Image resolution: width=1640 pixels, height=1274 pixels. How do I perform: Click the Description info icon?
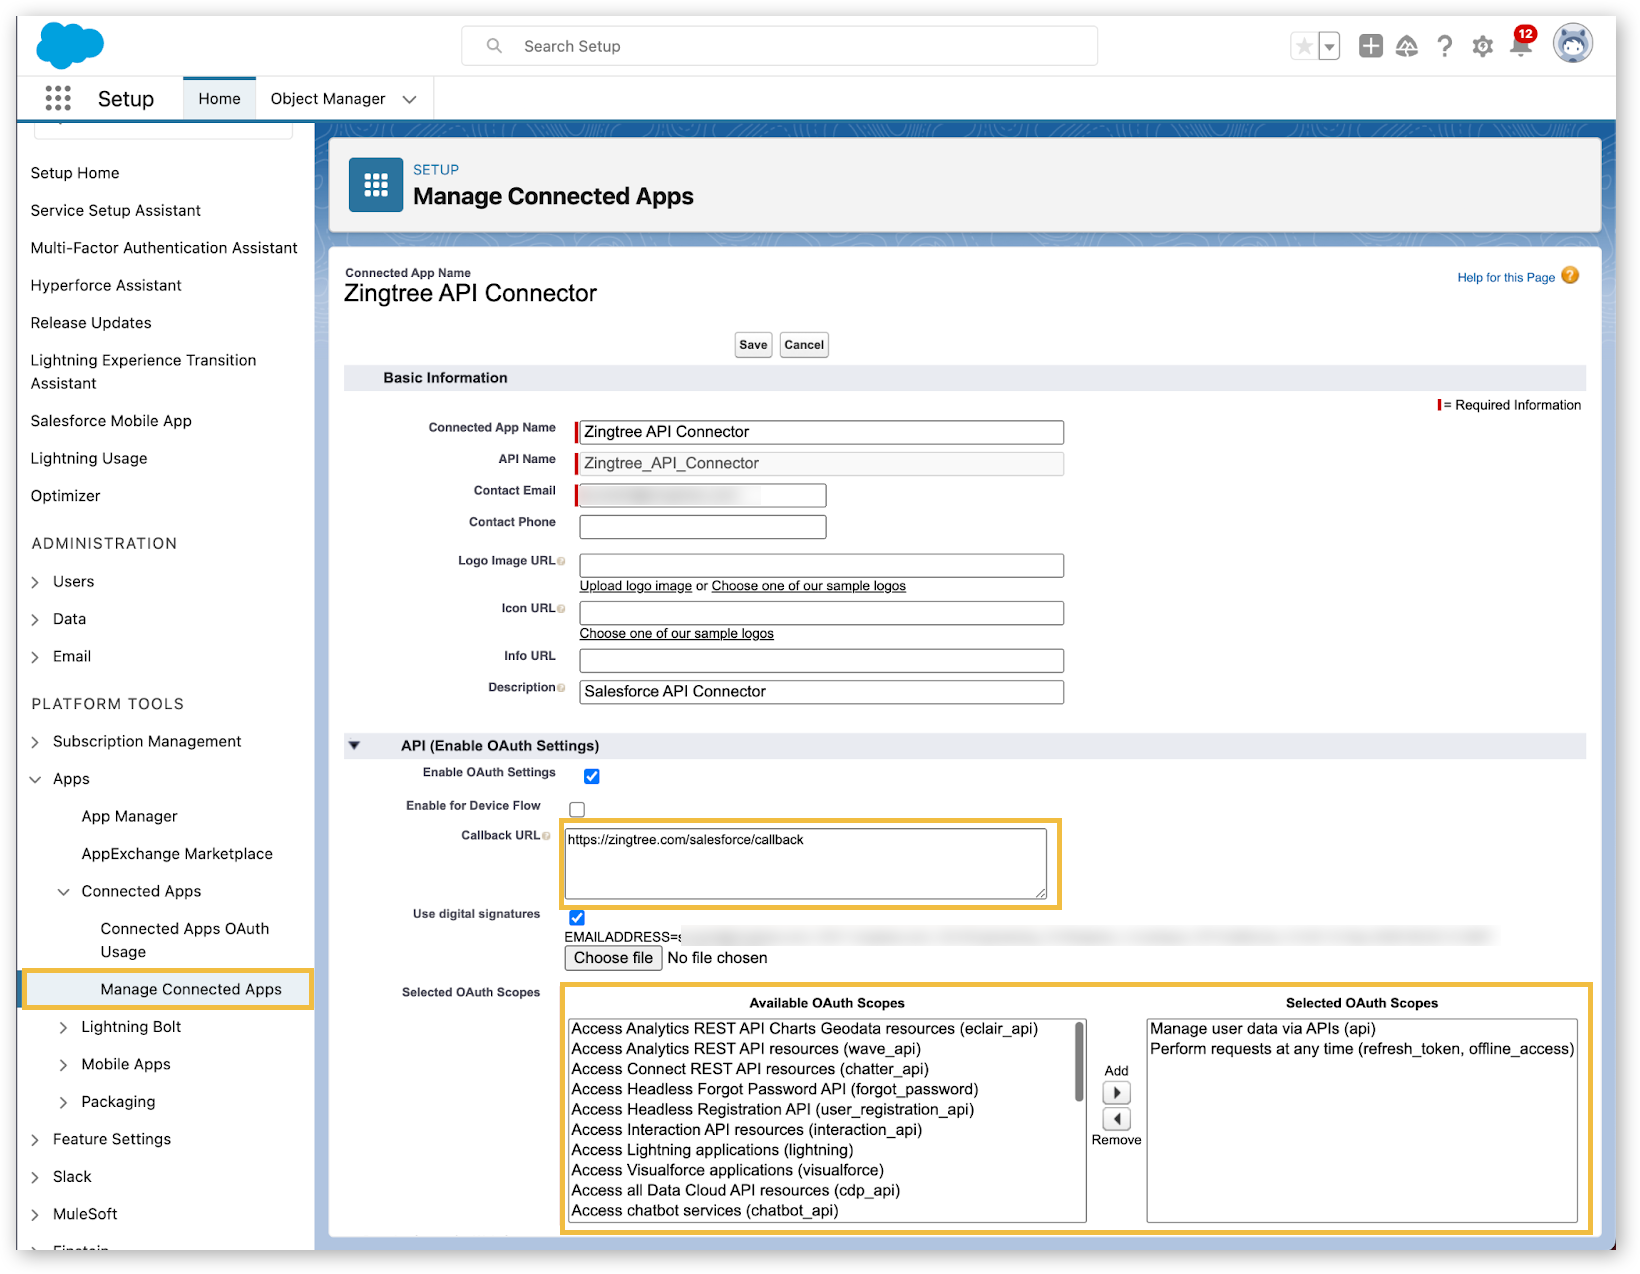coord(561,688)
